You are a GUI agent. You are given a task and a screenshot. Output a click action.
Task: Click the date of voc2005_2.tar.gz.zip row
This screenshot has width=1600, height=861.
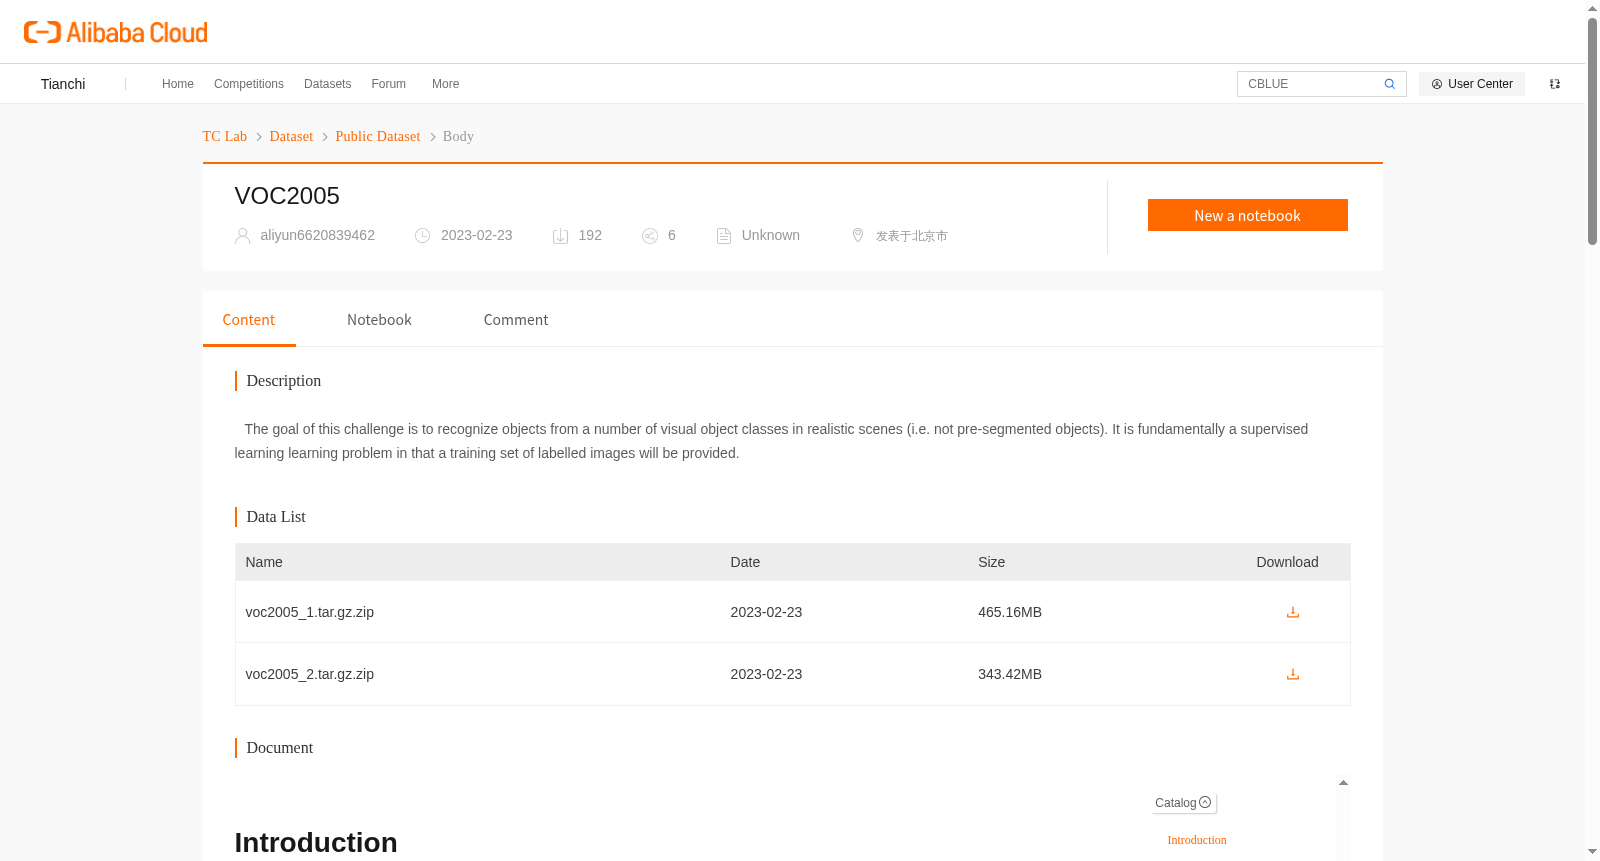tap(766, 674)
